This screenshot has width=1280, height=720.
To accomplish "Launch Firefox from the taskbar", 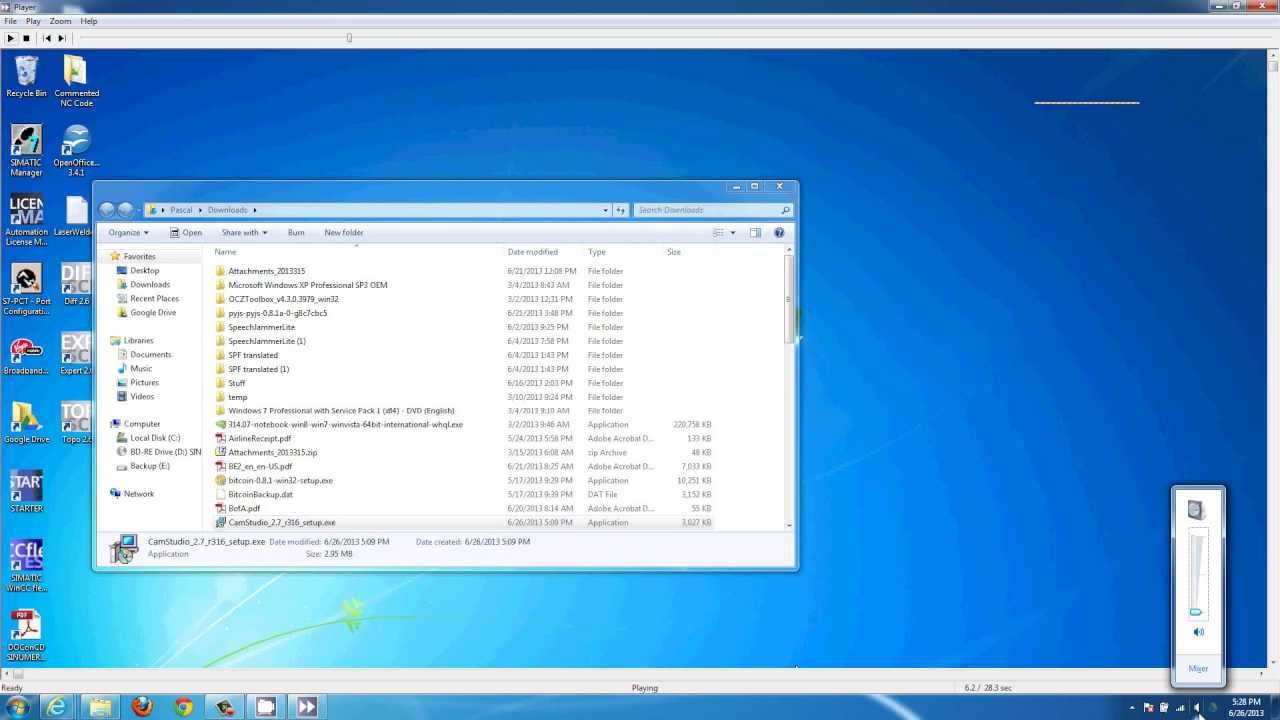I will (143, 706).
